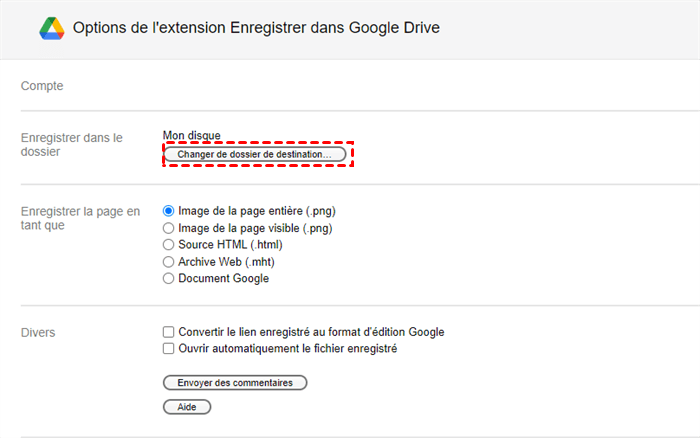Select 'Image de la page visible (.png)' radio button
Image resolution: width=700 pixels, height=438 pixels.
click(169, 228)
